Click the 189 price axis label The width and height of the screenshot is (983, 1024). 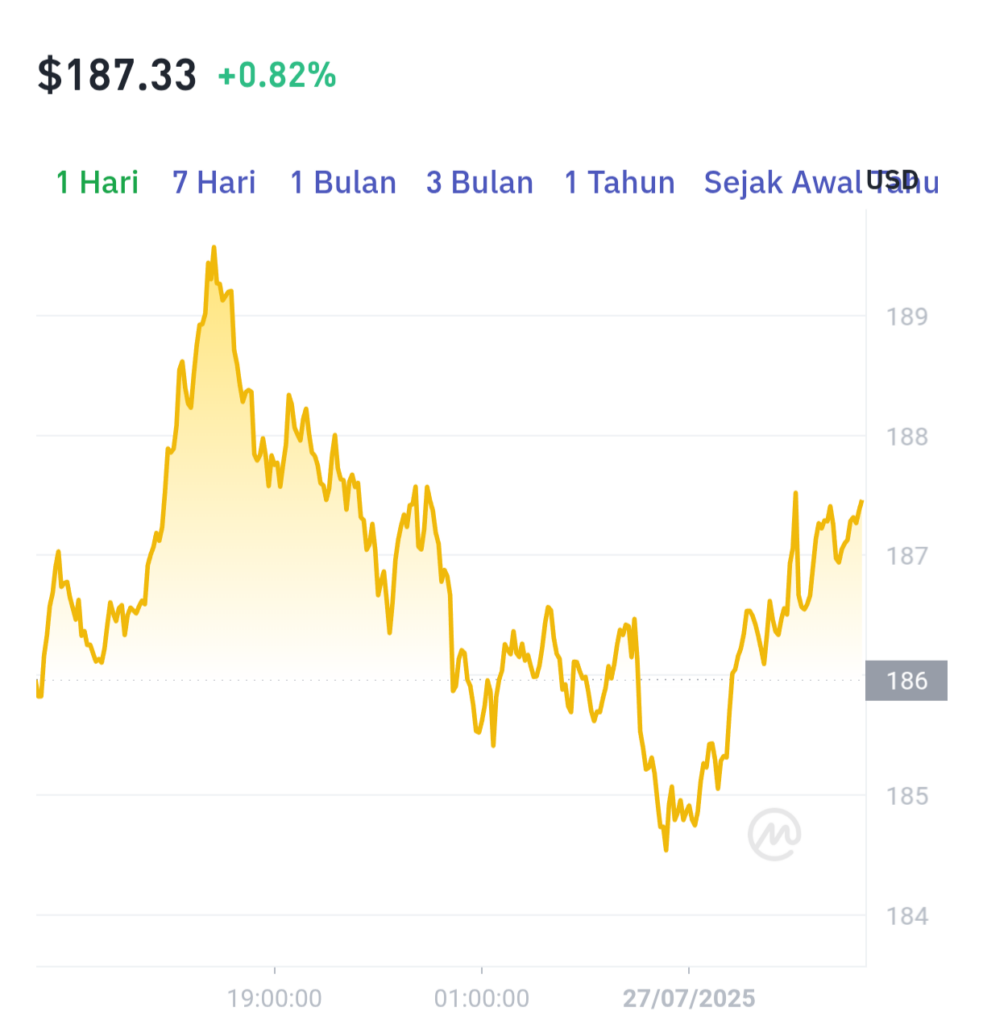click(x=907, y=317)
